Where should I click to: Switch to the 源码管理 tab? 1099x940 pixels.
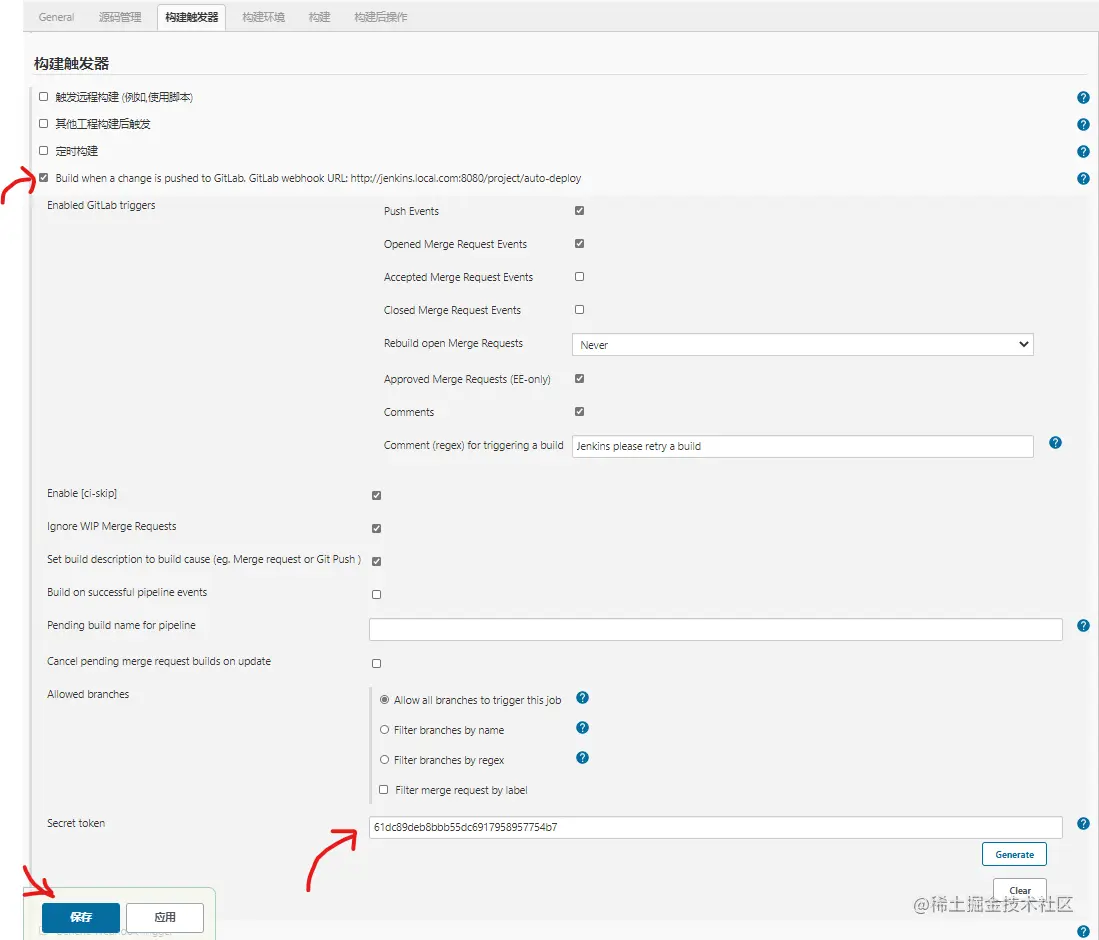(120, 17)
